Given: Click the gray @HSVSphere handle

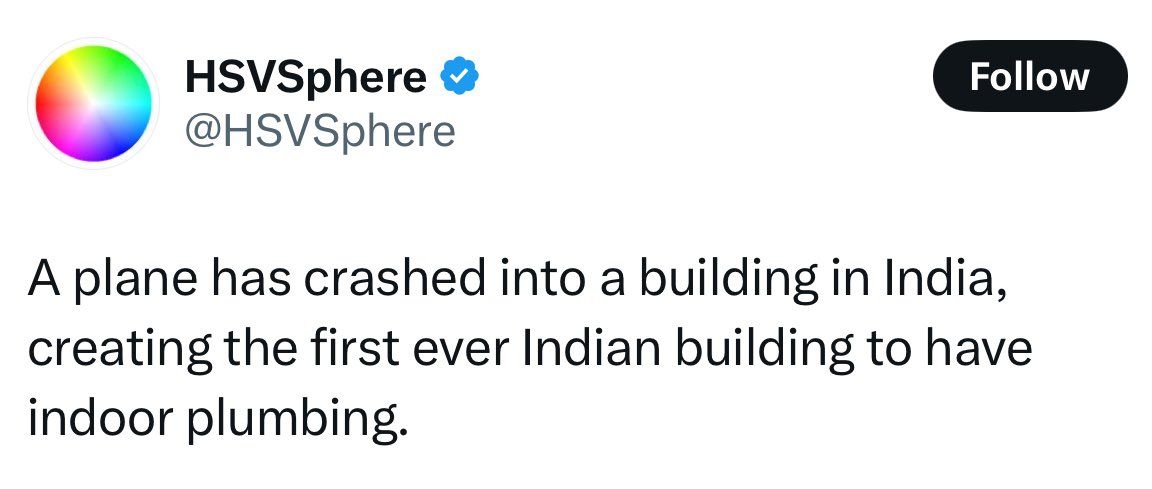Looking at the screenshot, I should pos(320,130).
